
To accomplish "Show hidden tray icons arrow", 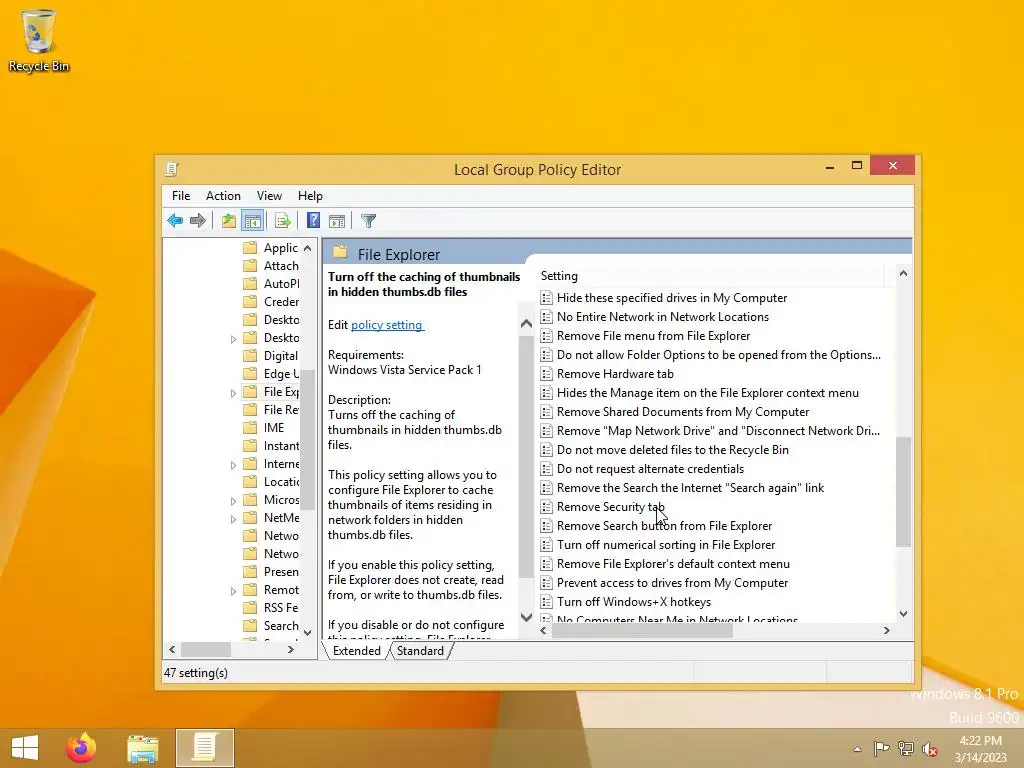I will [x=857, y=749].
